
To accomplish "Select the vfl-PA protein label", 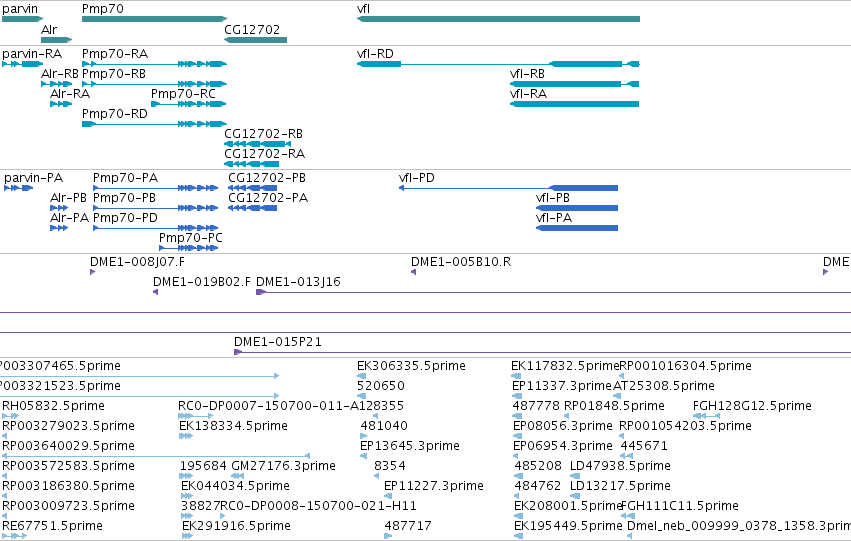I will point(554,218).
